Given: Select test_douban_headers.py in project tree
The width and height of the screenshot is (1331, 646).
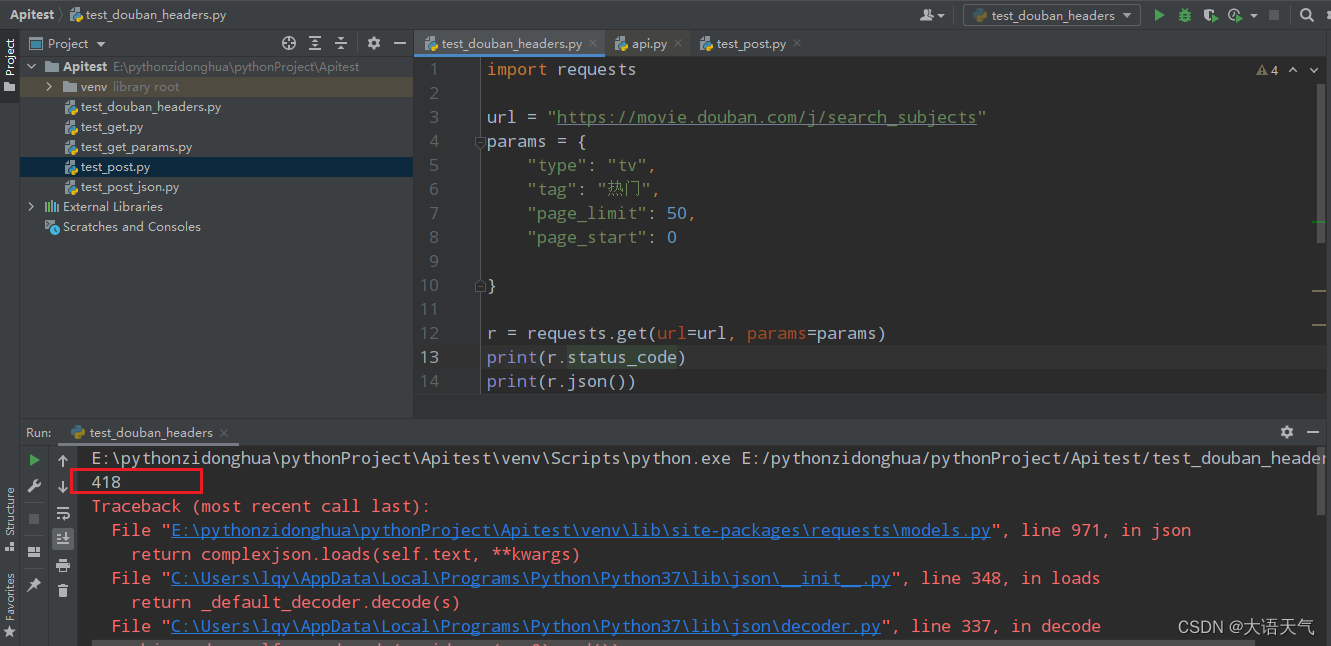Looking at the screenshot, I should pyautogui.click(x=151, y=107).
